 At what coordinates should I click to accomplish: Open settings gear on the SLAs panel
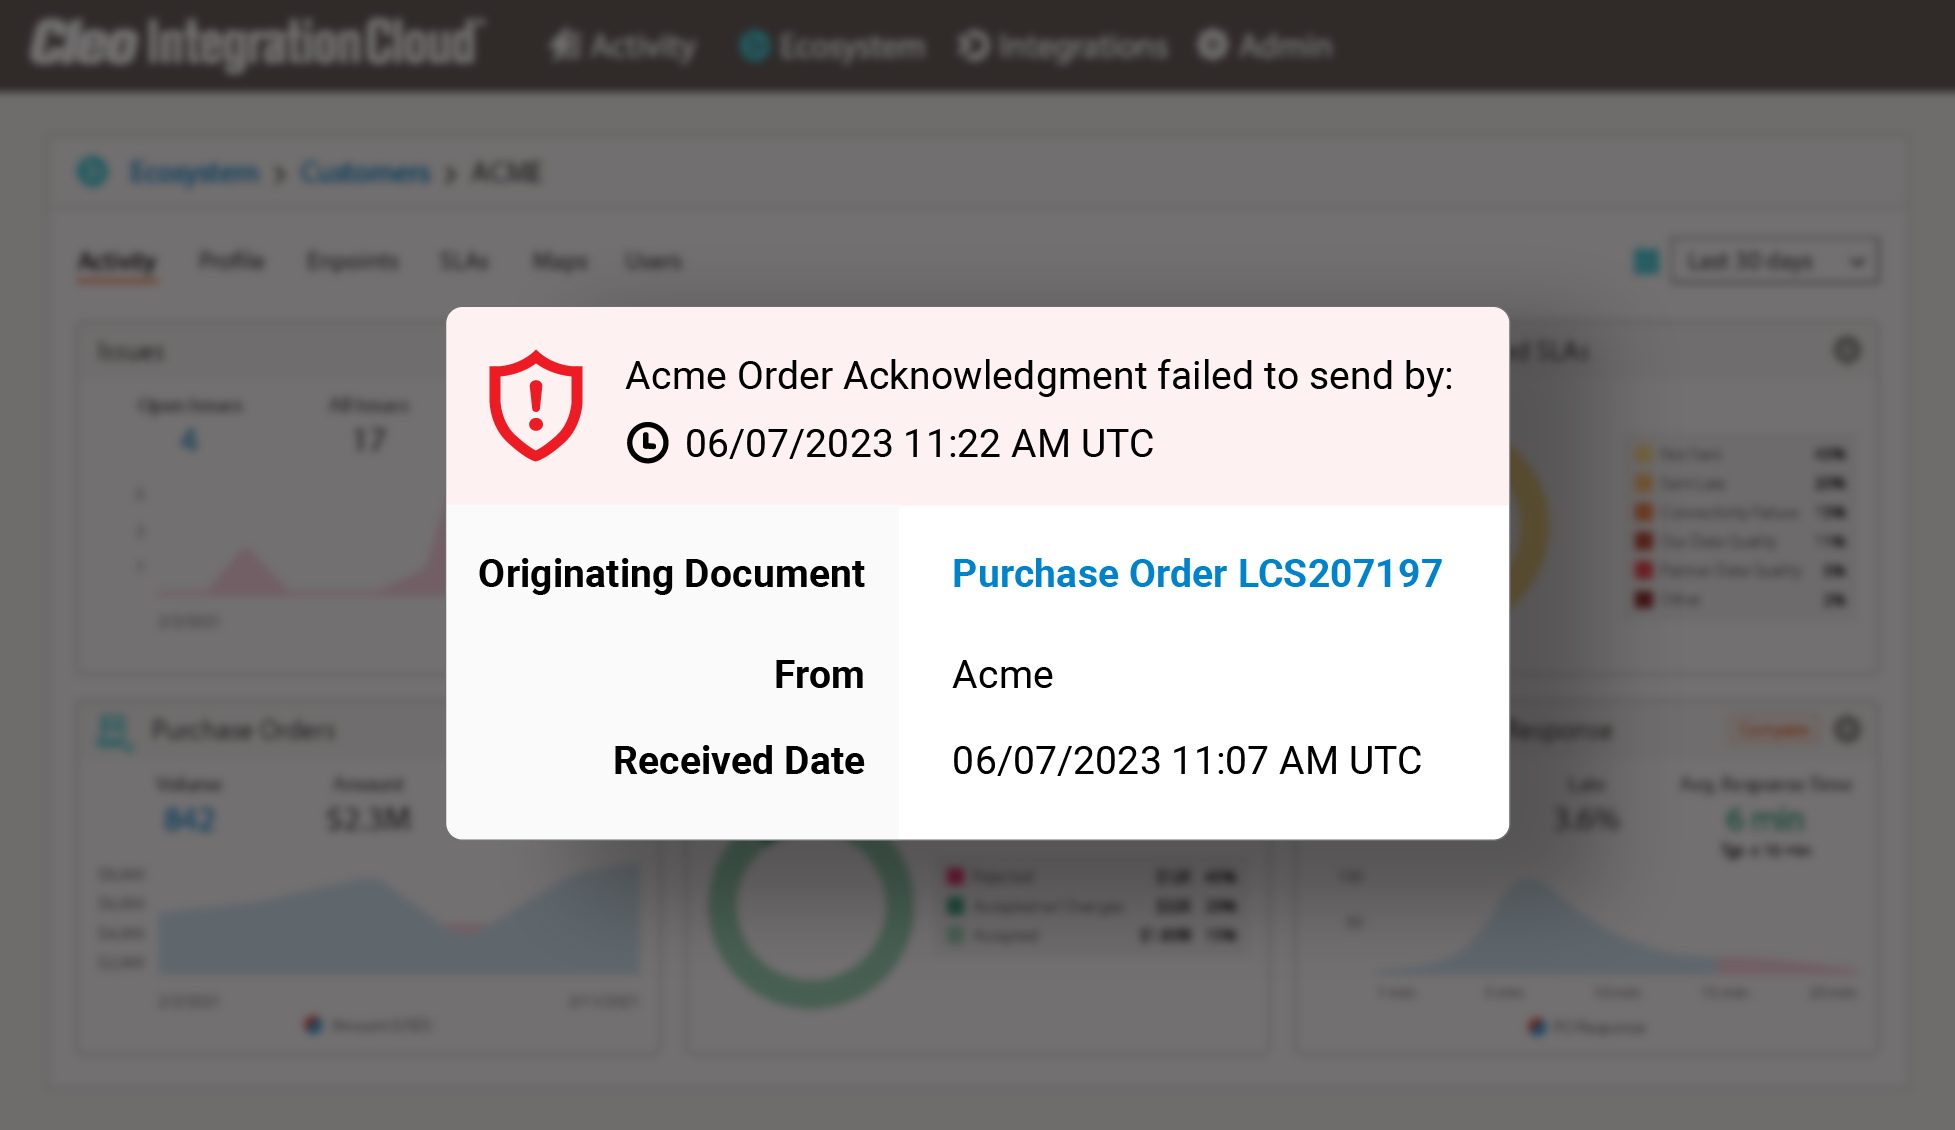coord(1848,351)
